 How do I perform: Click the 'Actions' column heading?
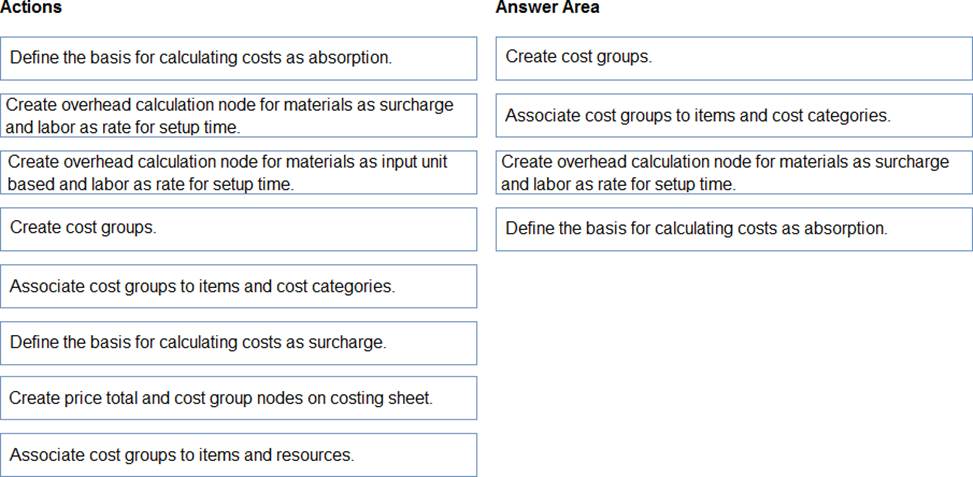tap(31, 8)
